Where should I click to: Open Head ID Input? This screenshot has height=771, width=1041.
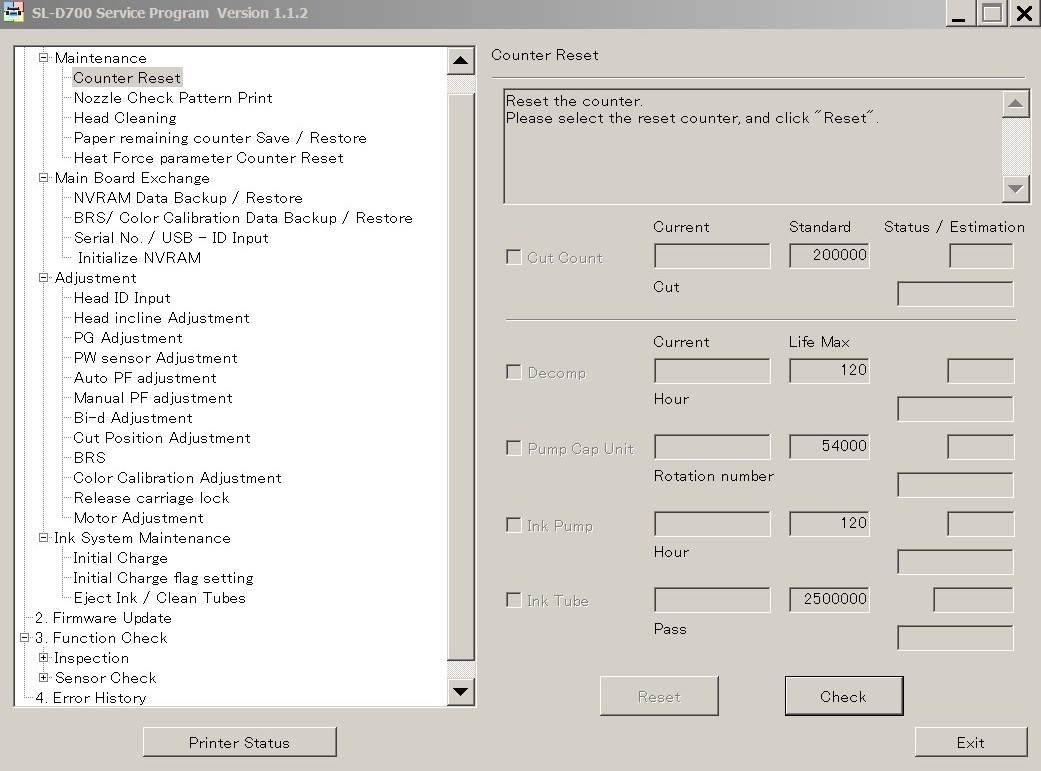coord(122,298)
